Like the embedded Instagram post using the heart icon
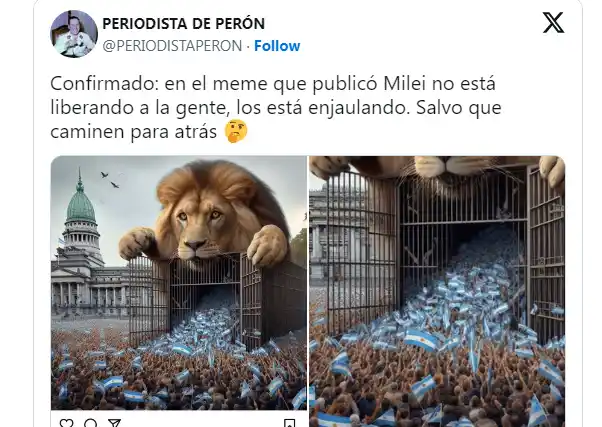The height and width of the screenshot is (427, 602). coord(66,423)
